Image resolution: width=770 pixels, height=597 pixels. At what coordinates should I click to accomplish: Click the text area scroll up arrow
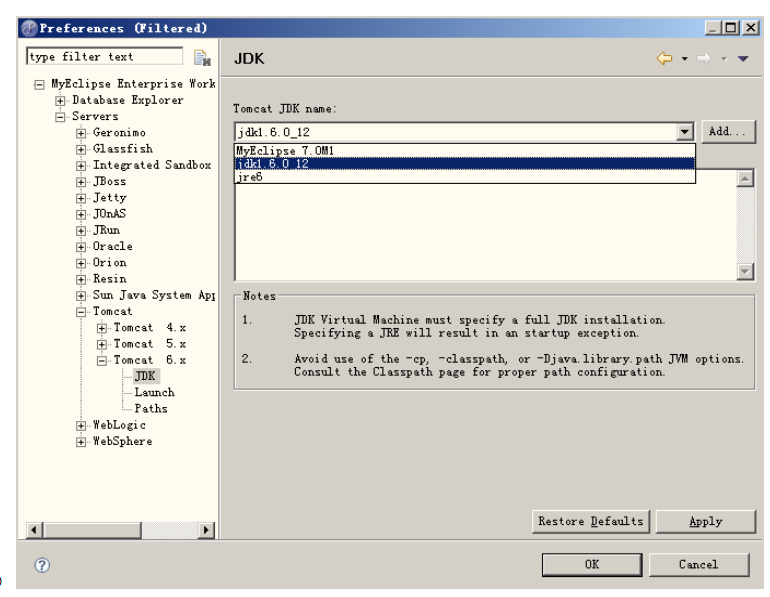(745, 178)
